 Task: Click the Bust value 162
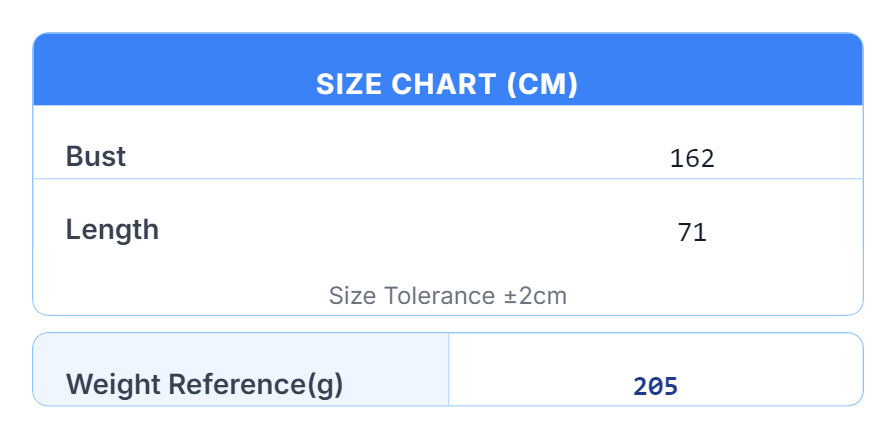click(692, 158)
